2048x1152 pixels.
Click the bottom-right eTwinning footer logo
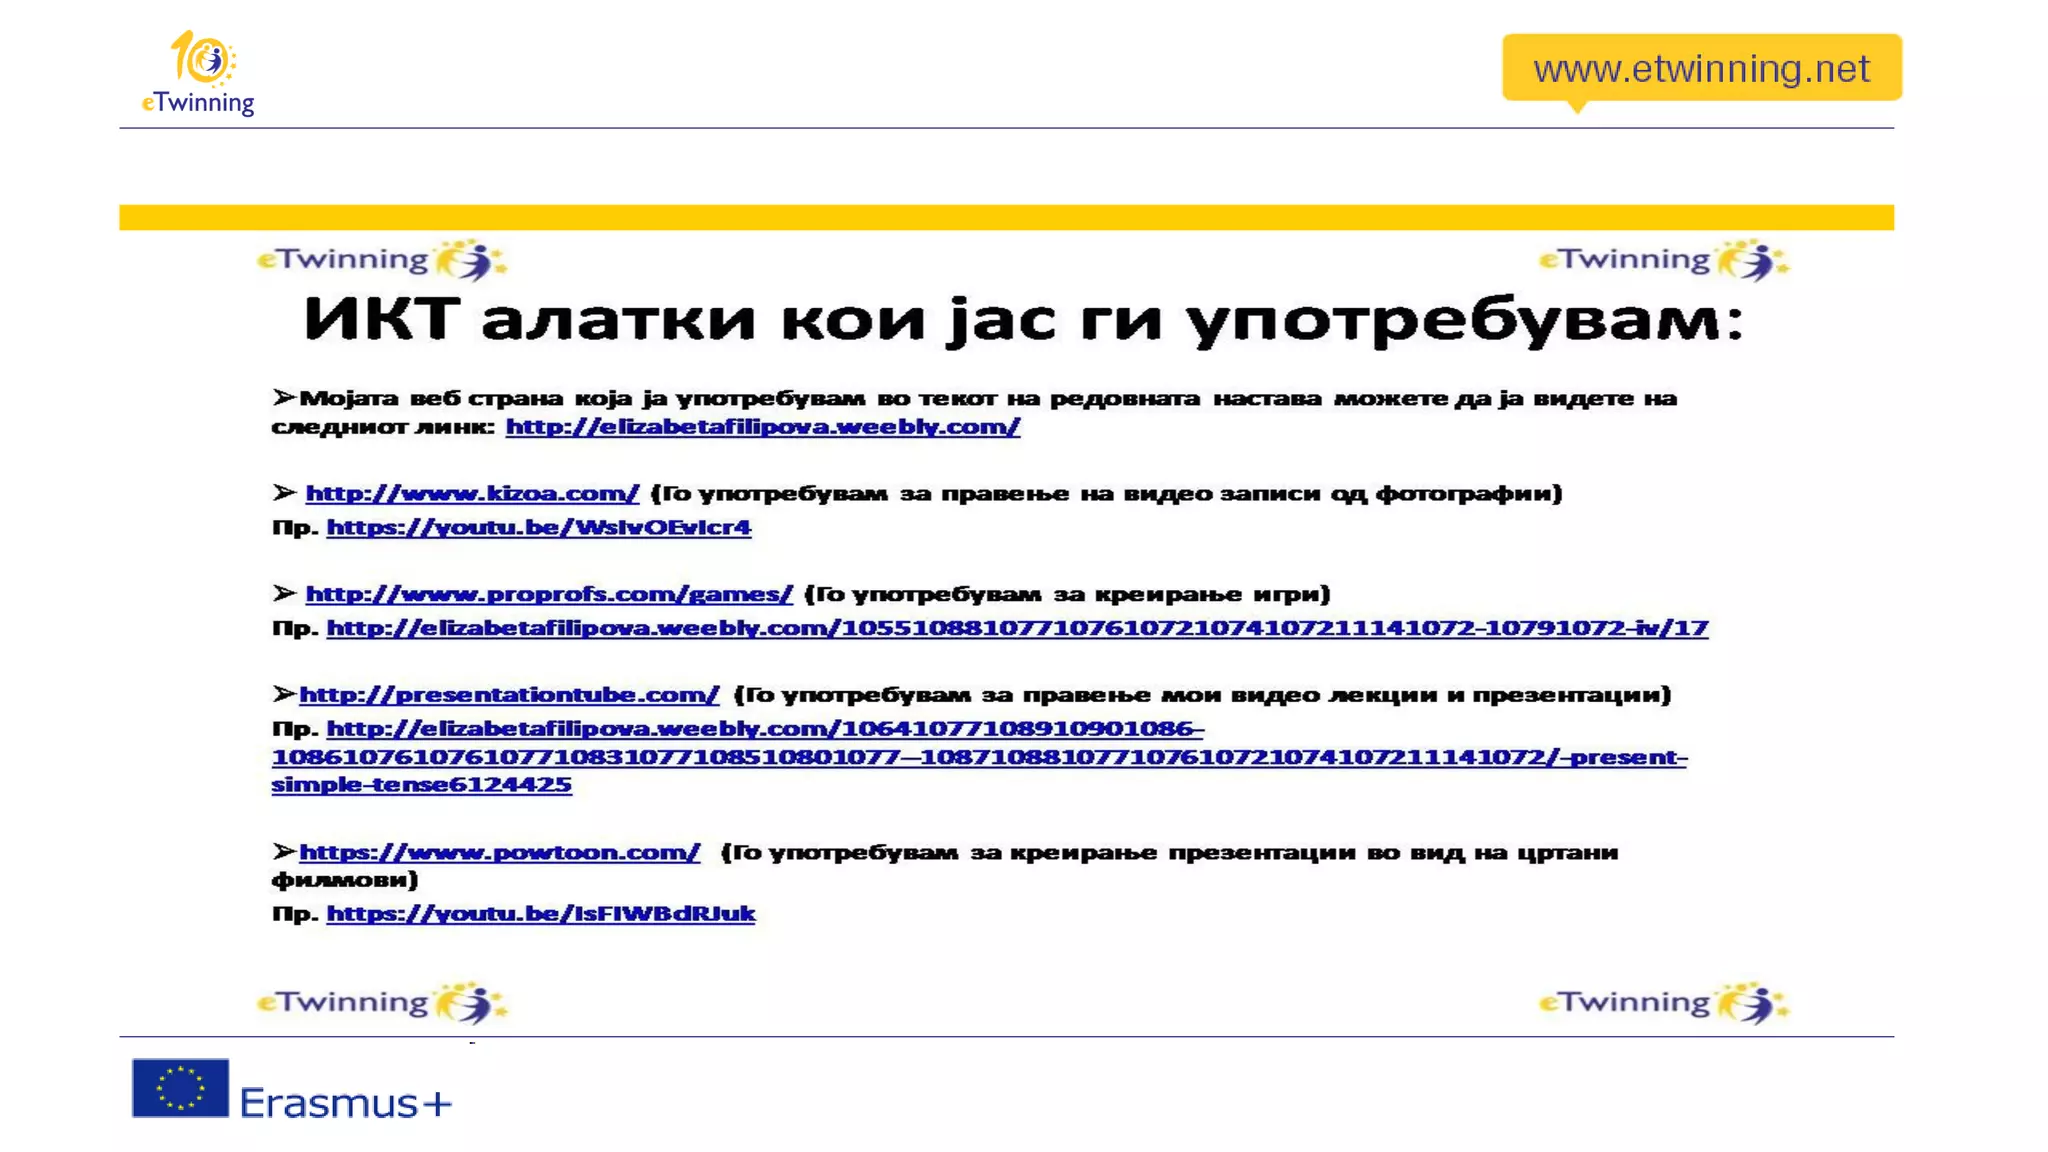[x=1663, y=1003]
